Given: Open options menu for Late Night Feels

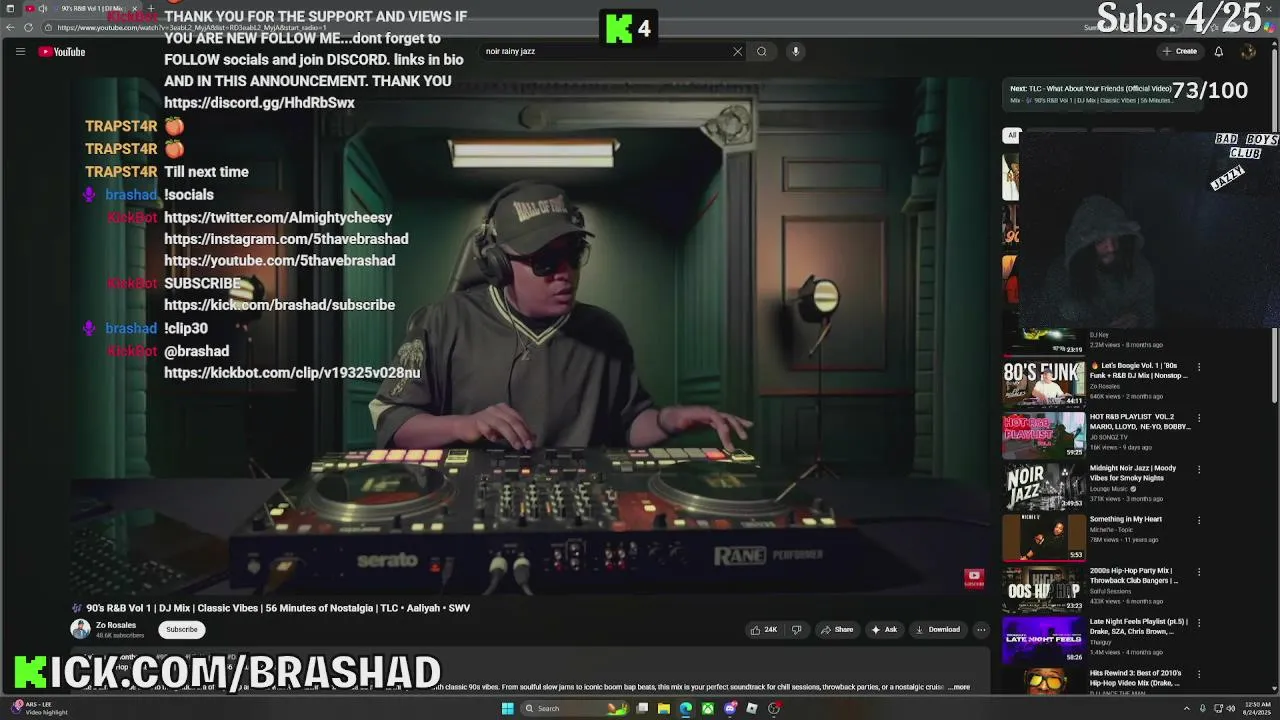Looking at the screenshot, I should pos(1199,623).
